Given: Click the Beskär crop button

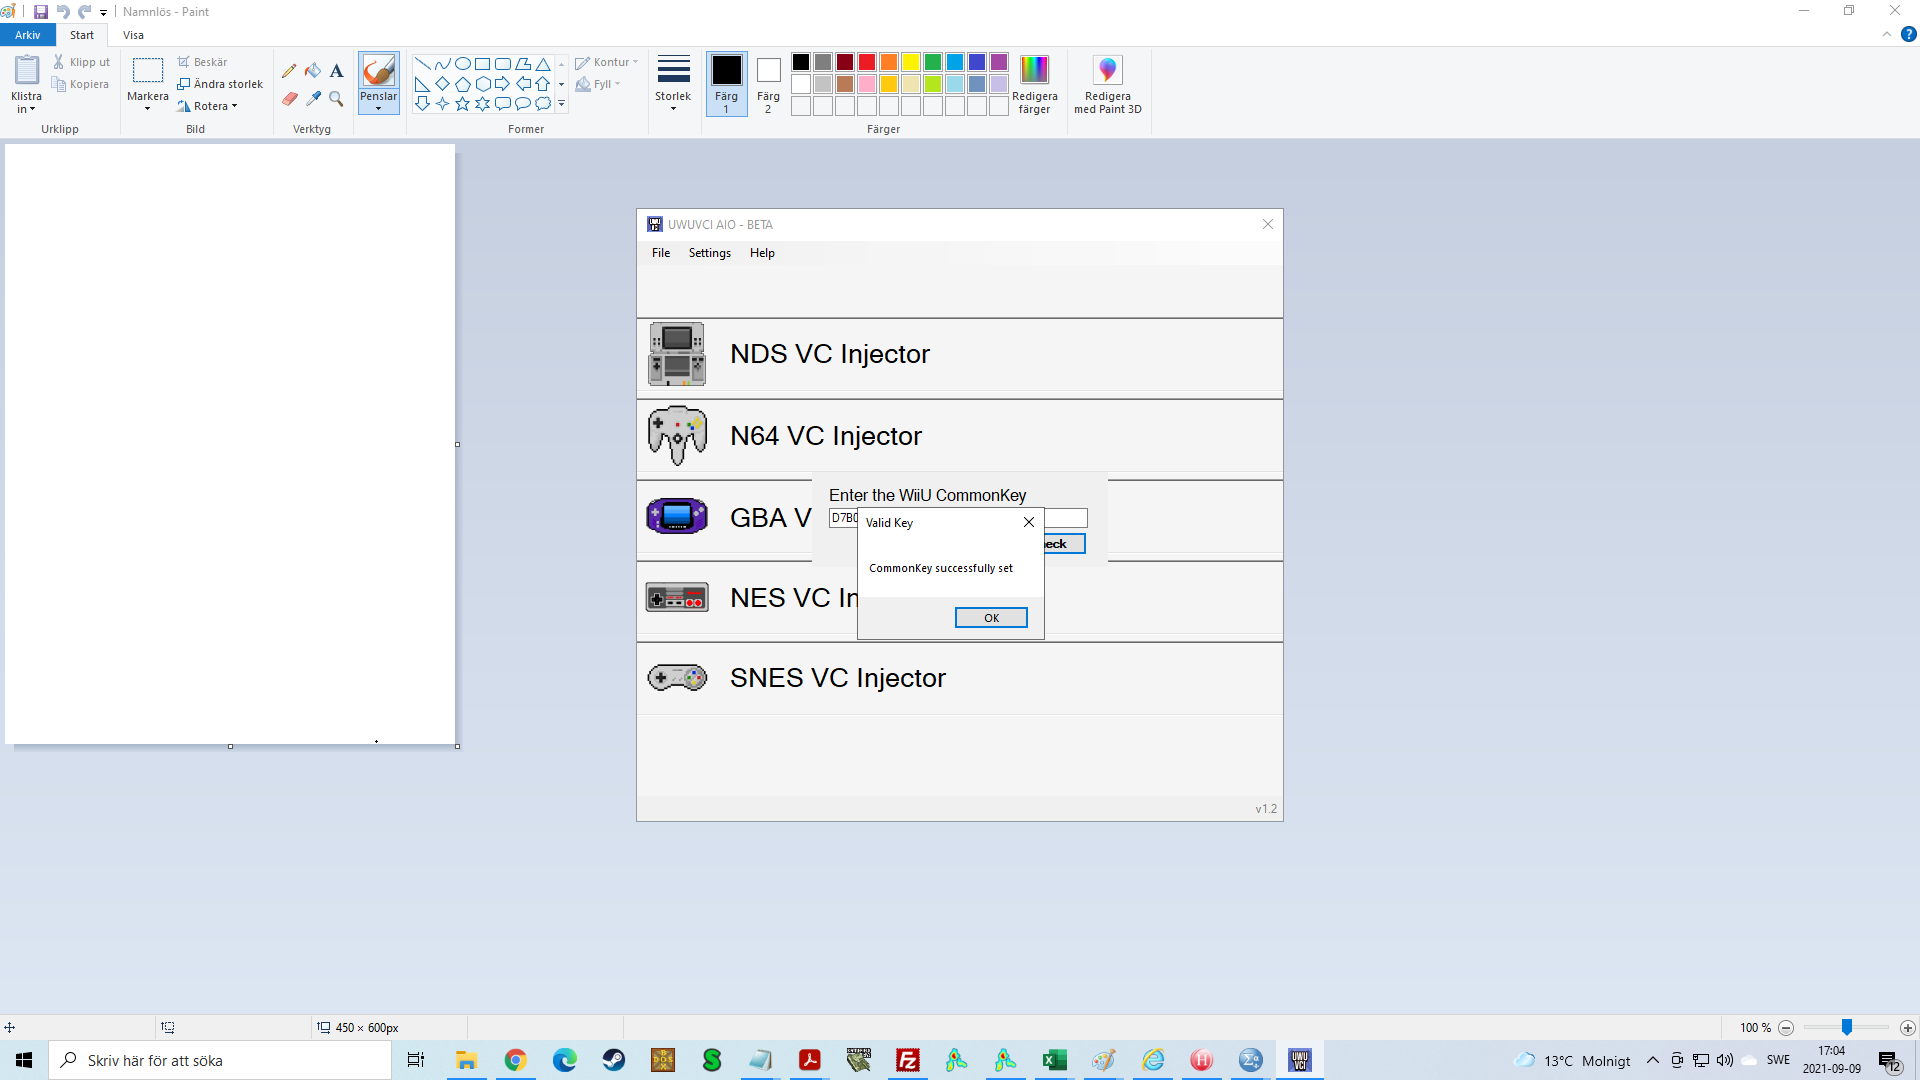Looking at the screenshot, I should pyautogui.click(x=202, y=62).
